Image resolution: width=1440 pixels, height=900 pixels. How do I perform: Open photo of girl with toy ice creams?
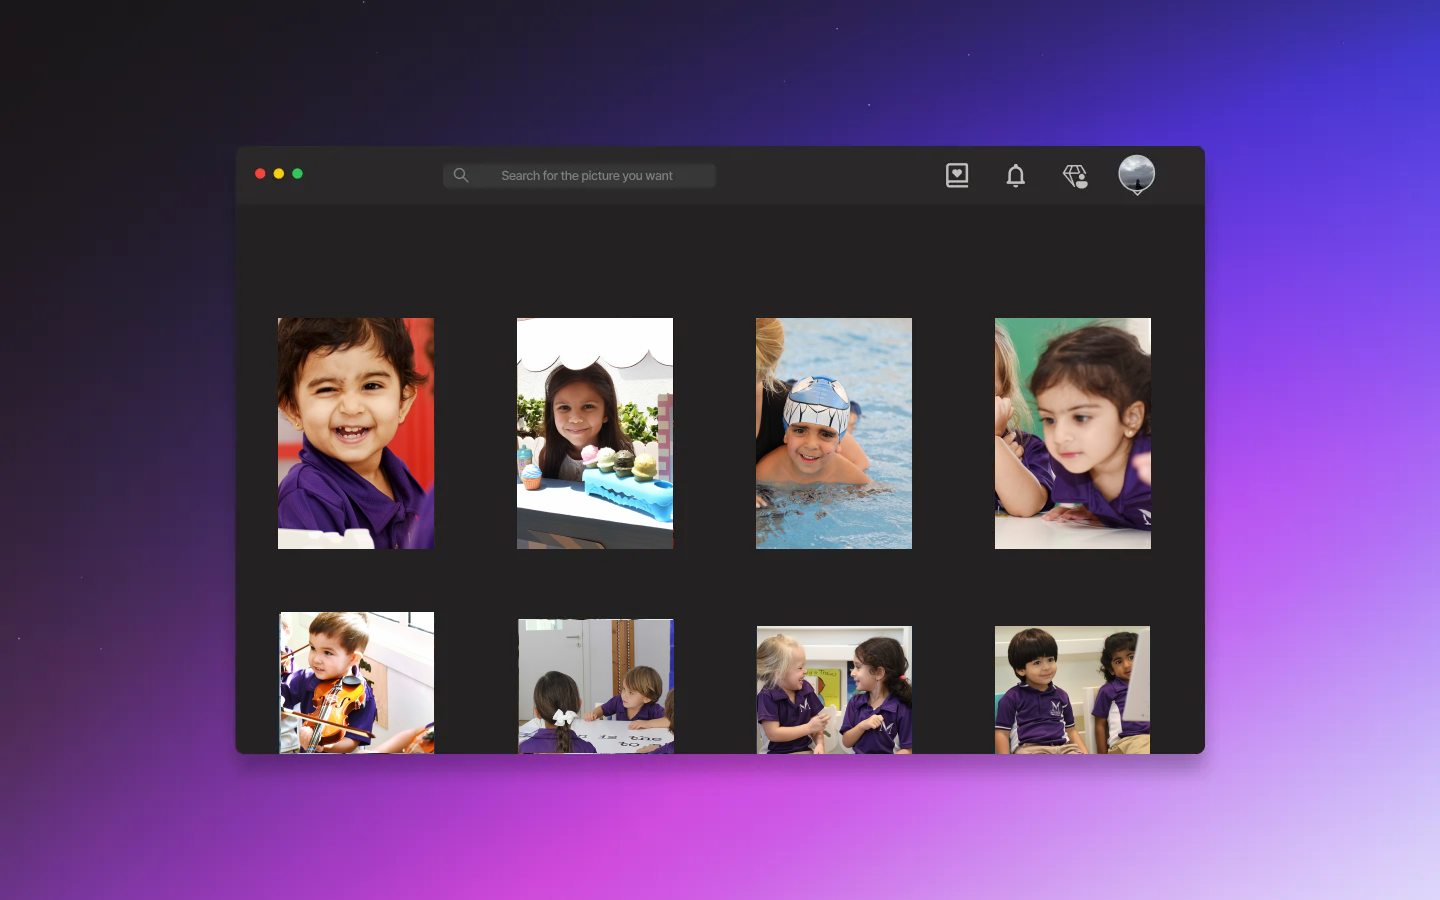595,433
